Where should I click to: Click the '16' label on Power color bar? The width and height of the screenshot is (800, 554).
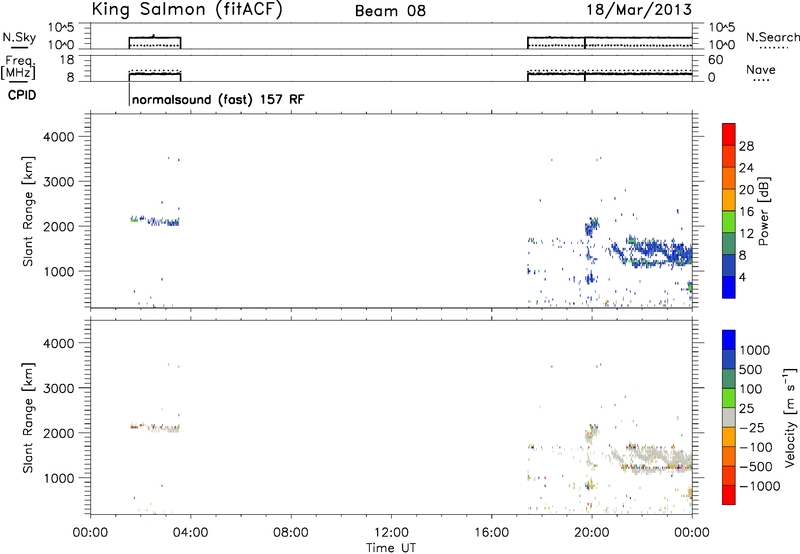[x=746, y=212]
